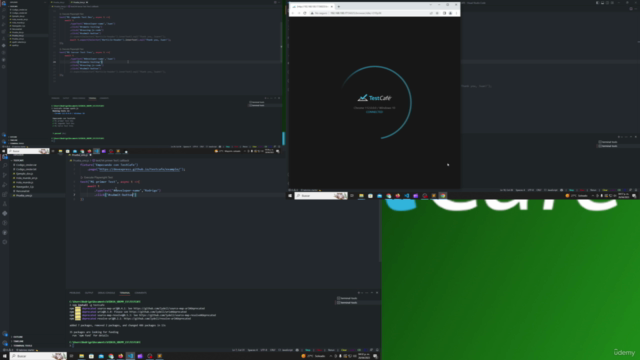Click active Chrome icon on top-right taskbar
The width and height of the screenshot is (640, 360).
(442, 196)
